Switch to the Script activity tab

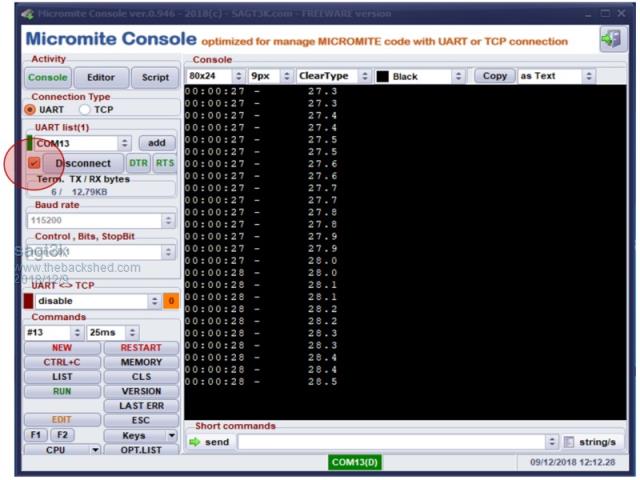click(155, 78)
